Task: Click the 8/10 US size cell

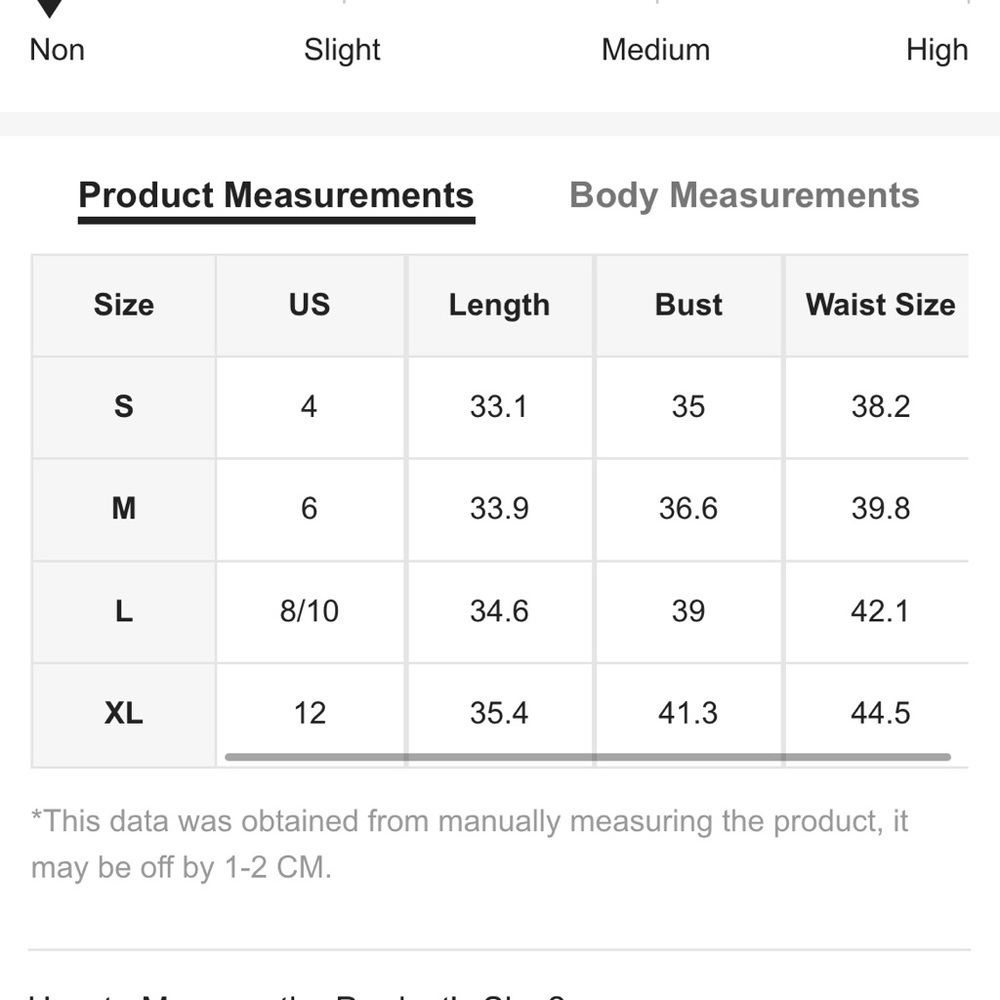Action: (309, 611)
